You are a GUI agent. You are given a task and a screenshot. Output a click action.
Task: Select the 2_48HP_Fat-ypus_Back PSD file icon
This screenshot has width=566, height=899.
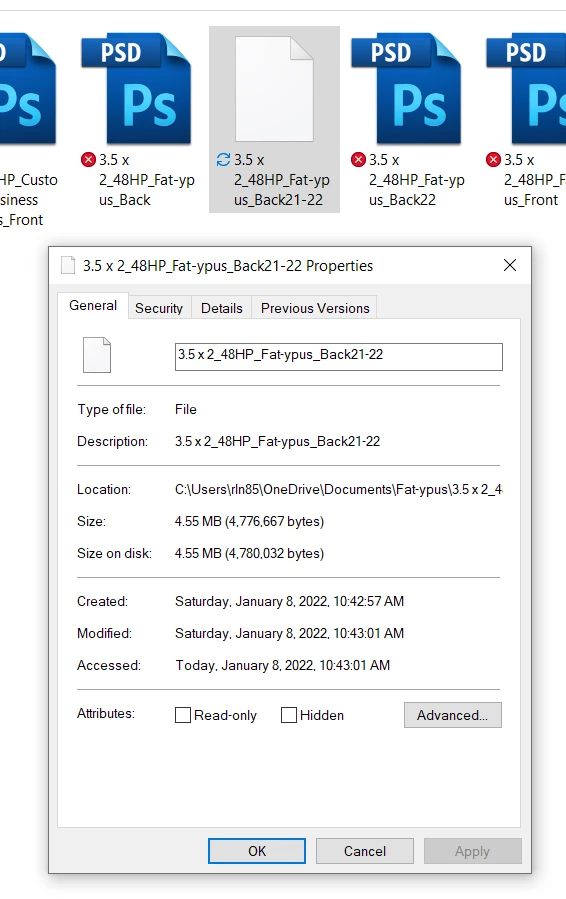coord(136,89)
